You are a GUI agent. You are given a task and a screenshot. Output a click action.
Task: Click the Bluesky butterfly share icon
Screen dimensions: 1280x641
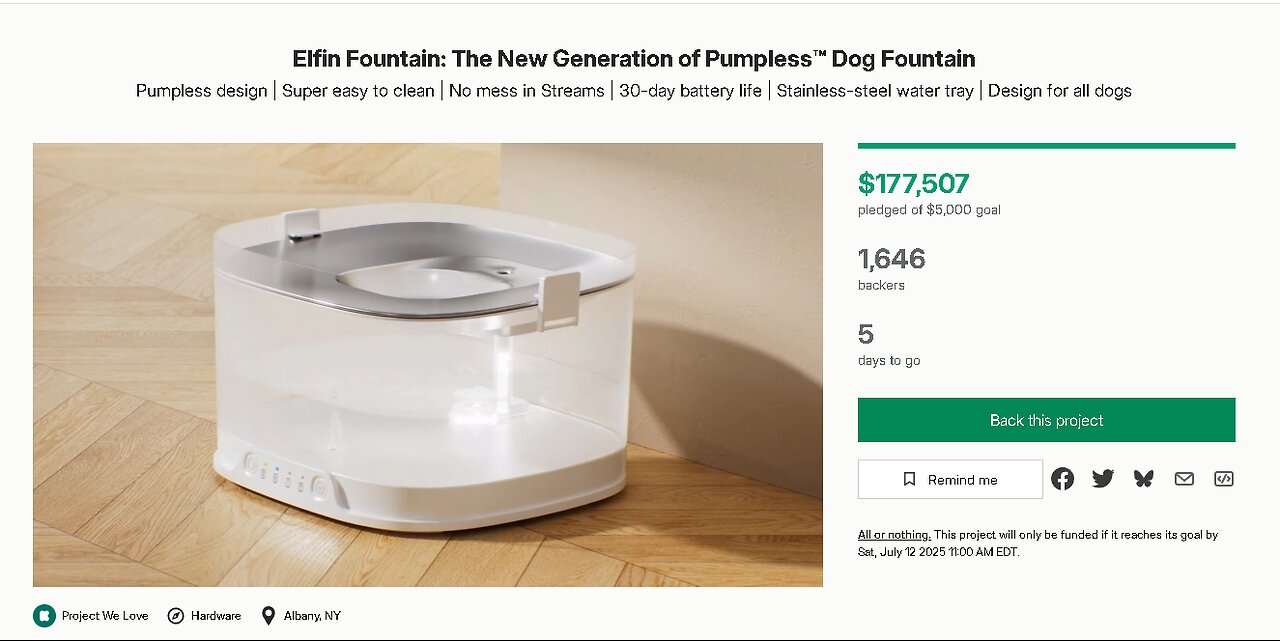[1144, 479]
